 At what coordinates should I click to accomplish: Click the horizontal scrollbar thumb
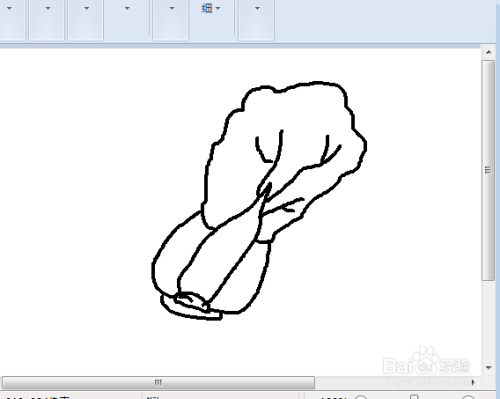tap(158, 382)
